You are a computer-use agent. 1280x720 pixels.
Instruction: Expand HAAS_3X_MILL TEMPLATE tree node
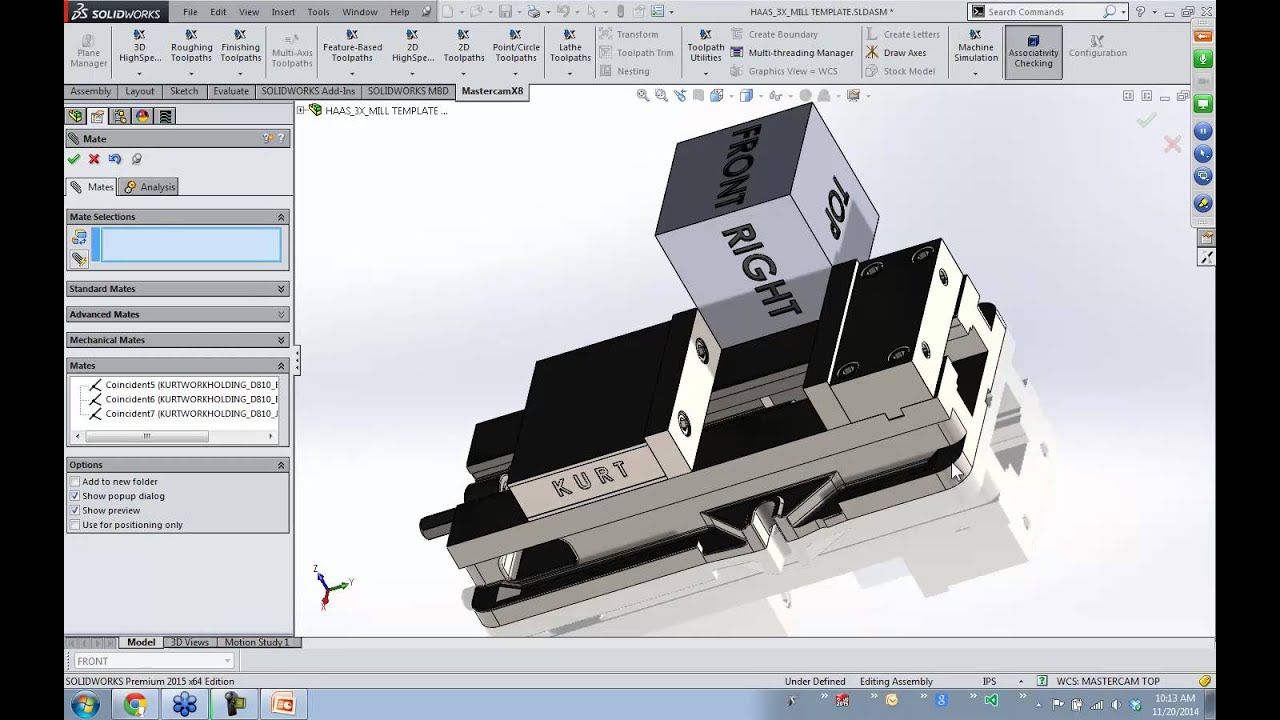[301, 111]
